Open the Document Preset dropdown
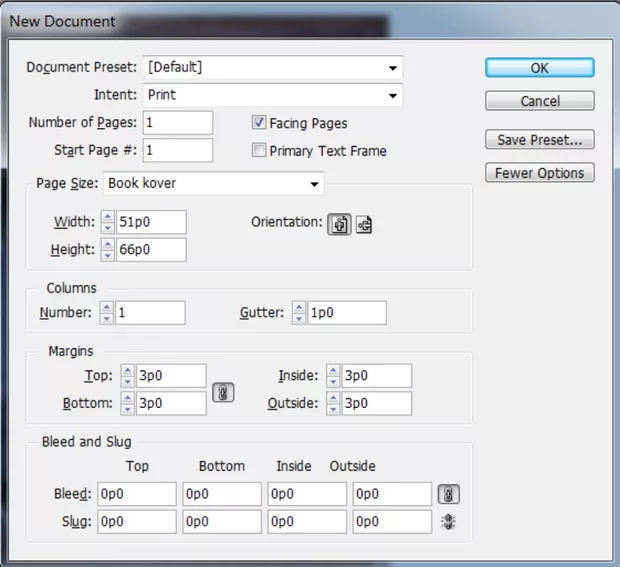The height and width of the screenshot is (567, 620). pos(273,67)
